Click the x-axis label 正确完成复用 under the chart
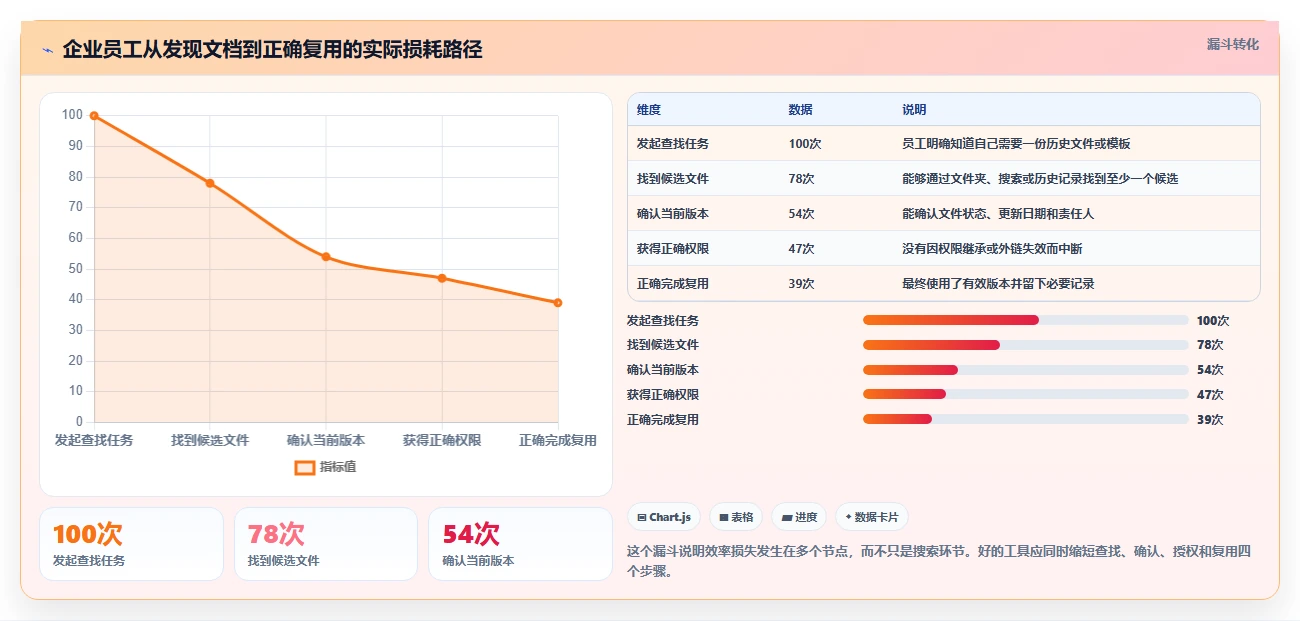The width and height of the screenshot is (1300, 621). click(x=558, y=440)
